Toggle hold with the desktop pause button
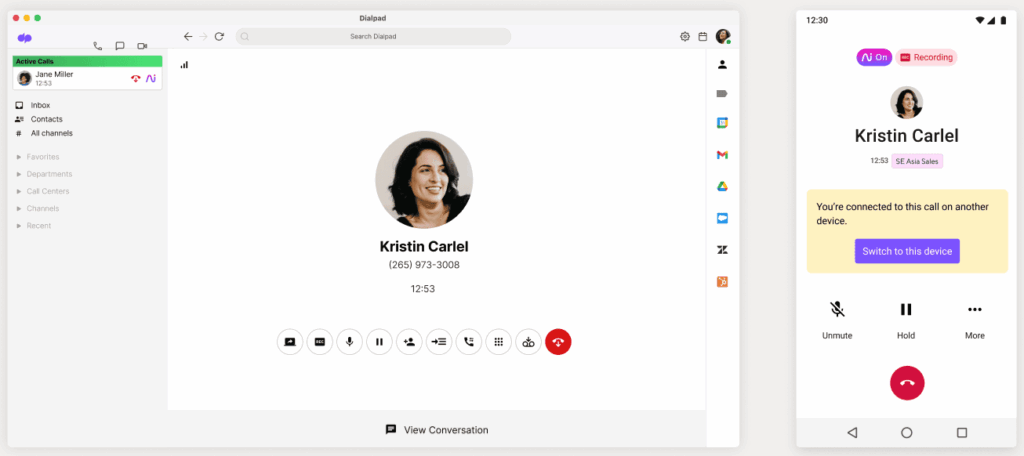Viewport: 1024px width, 456px height. [379, 342]
